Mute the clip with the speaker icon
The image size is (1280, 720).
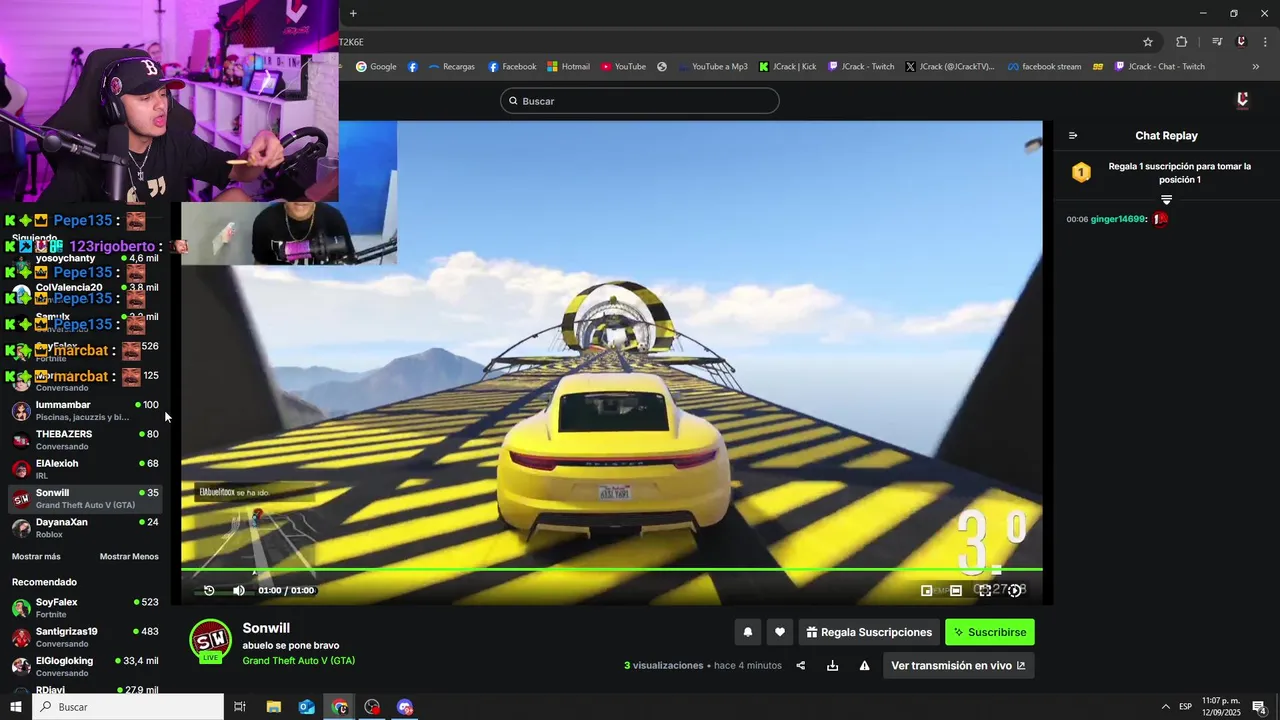[x=239, y=590]
